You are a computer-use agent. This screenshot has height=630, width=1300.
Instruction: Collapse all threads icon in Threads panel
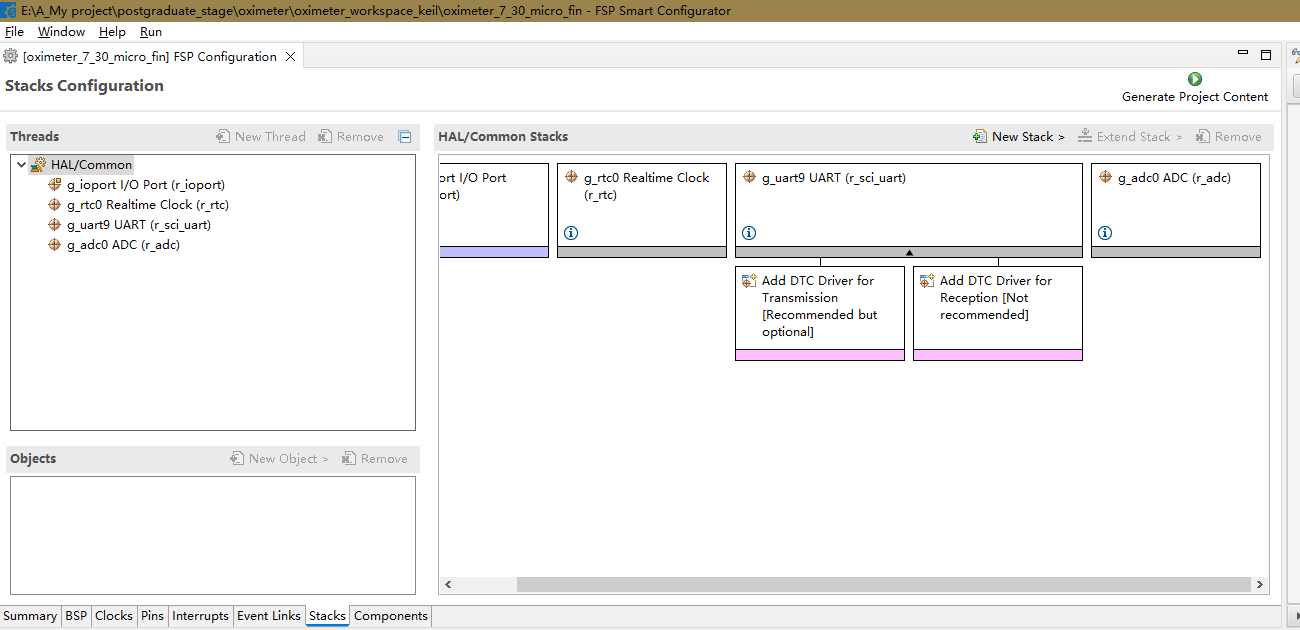coord(404,137)
